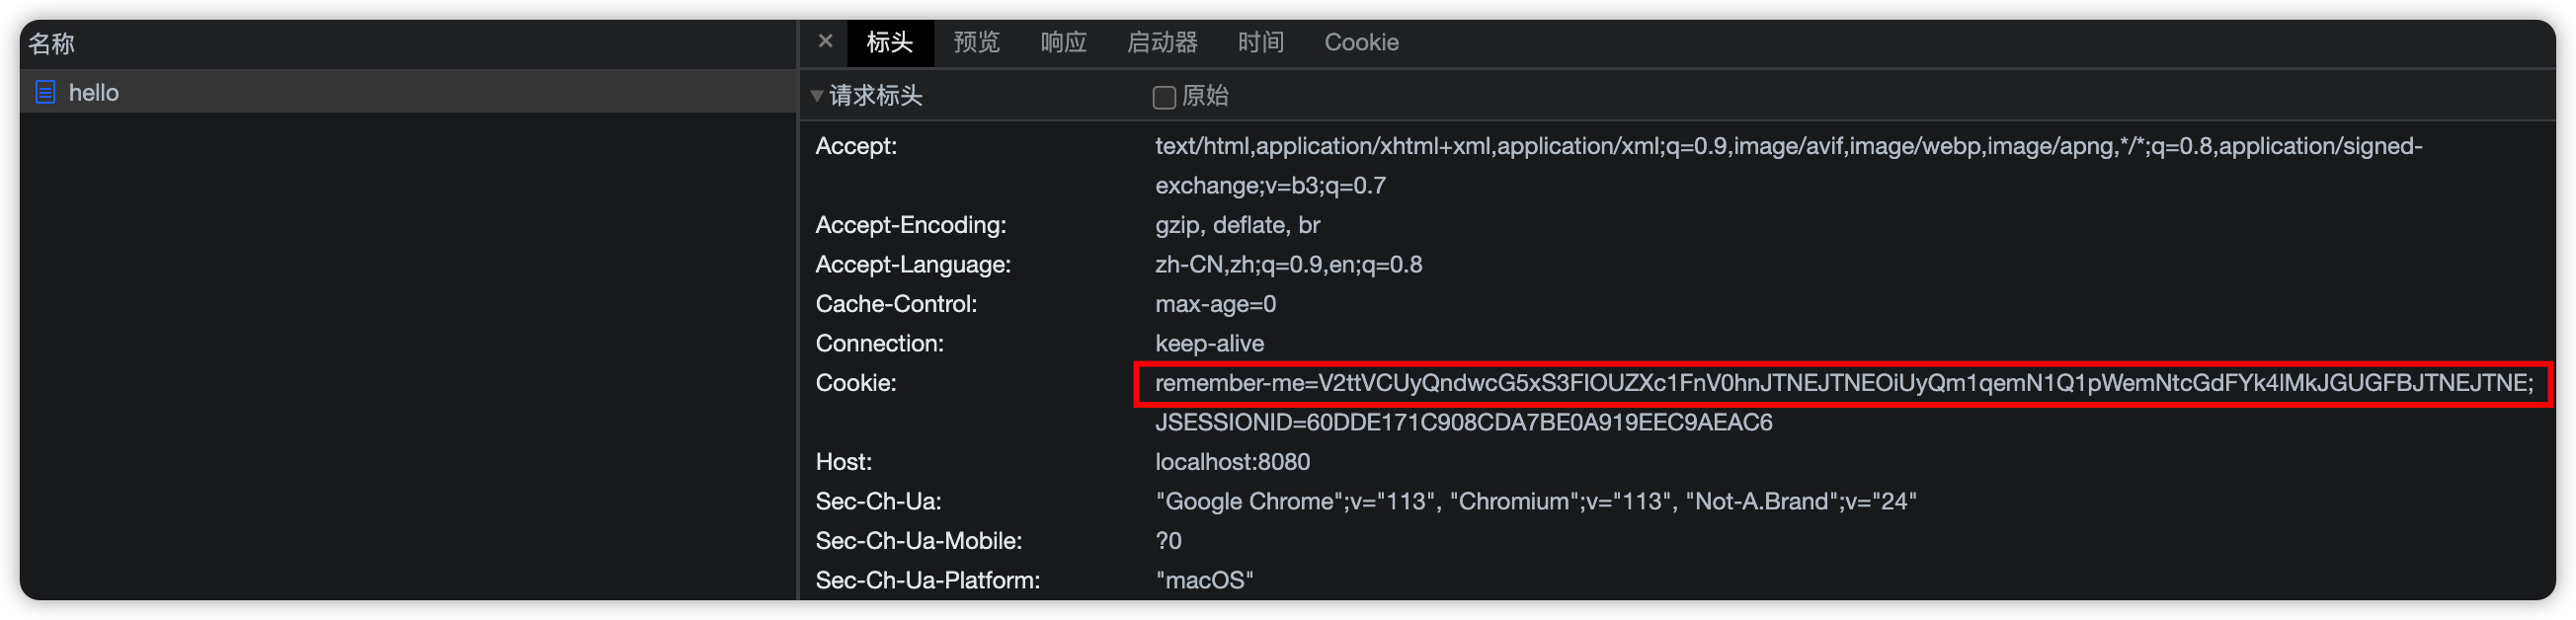The image size is (2576, 620).
Task: Click the JSESSIONID cookie value
Action: pyautogui.click(x=1463, y=423)
